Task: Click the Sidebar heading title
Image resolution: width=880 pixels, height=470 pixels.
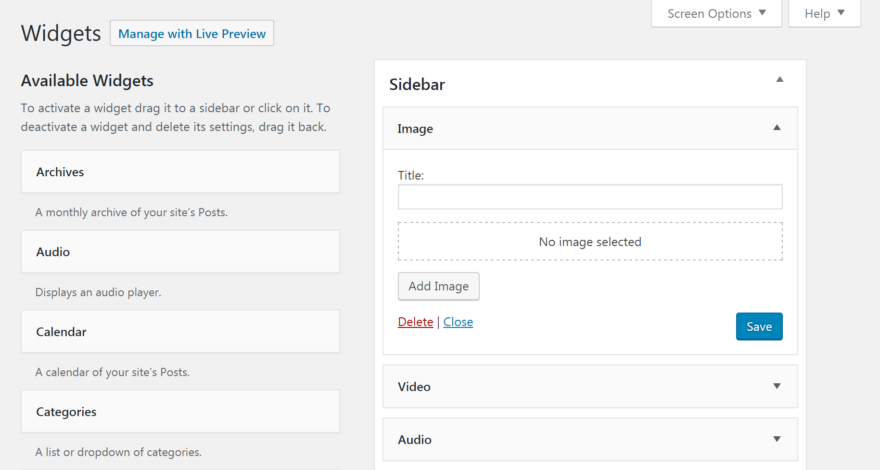Action: coord(417,85)
